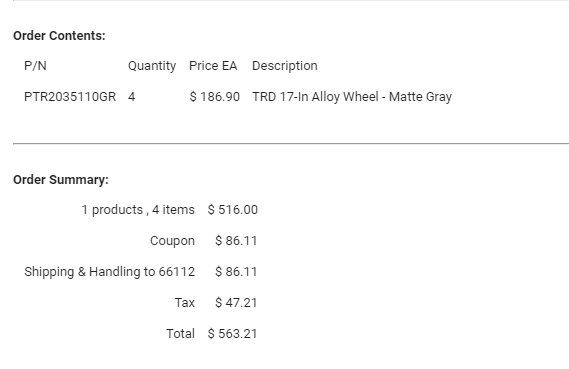The image size is (569, 369).
Task: Click the Coupon label
Action: (172, 241)
